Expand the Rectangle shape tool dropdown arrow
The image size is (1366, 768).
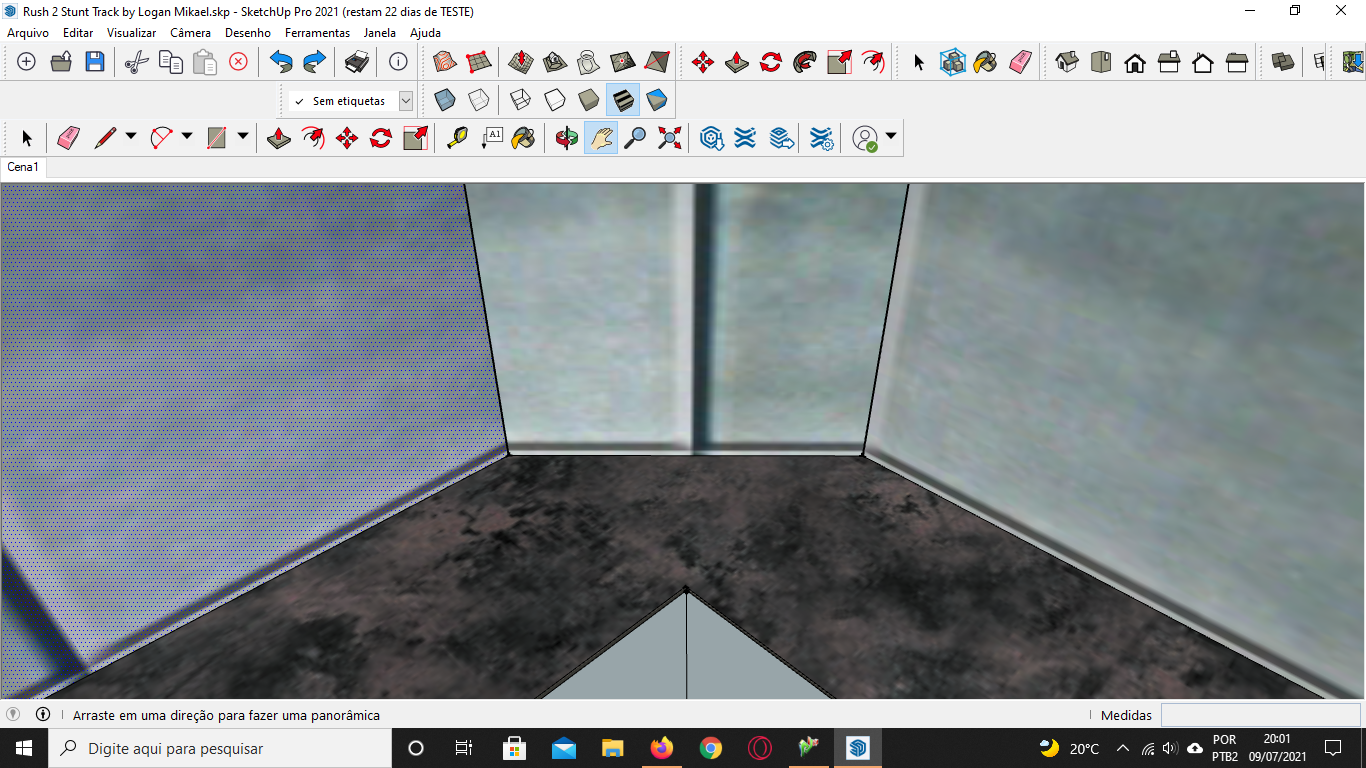pos(243,137)
